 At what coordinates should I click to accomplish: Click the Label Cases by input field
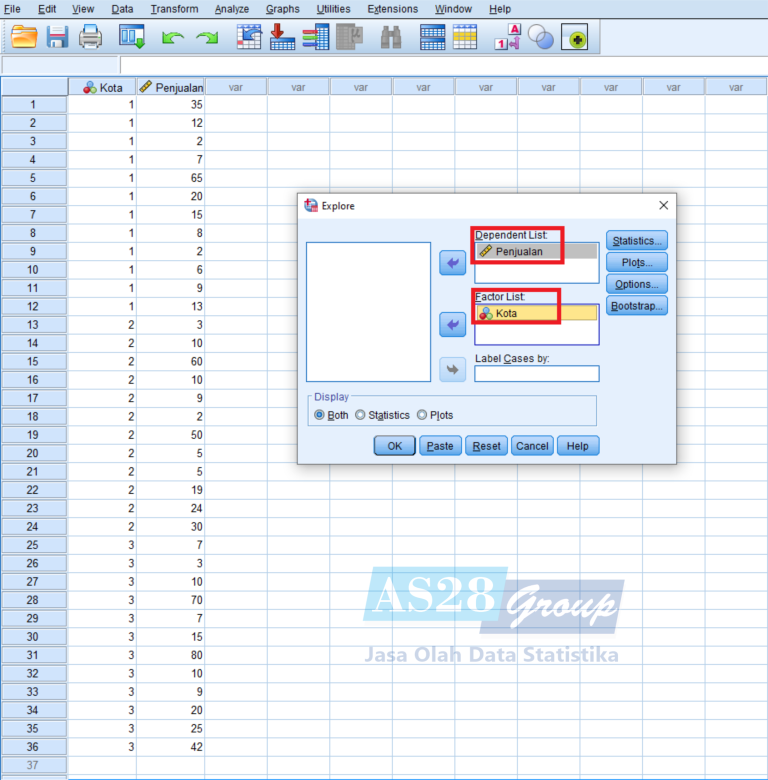[536, 374]
